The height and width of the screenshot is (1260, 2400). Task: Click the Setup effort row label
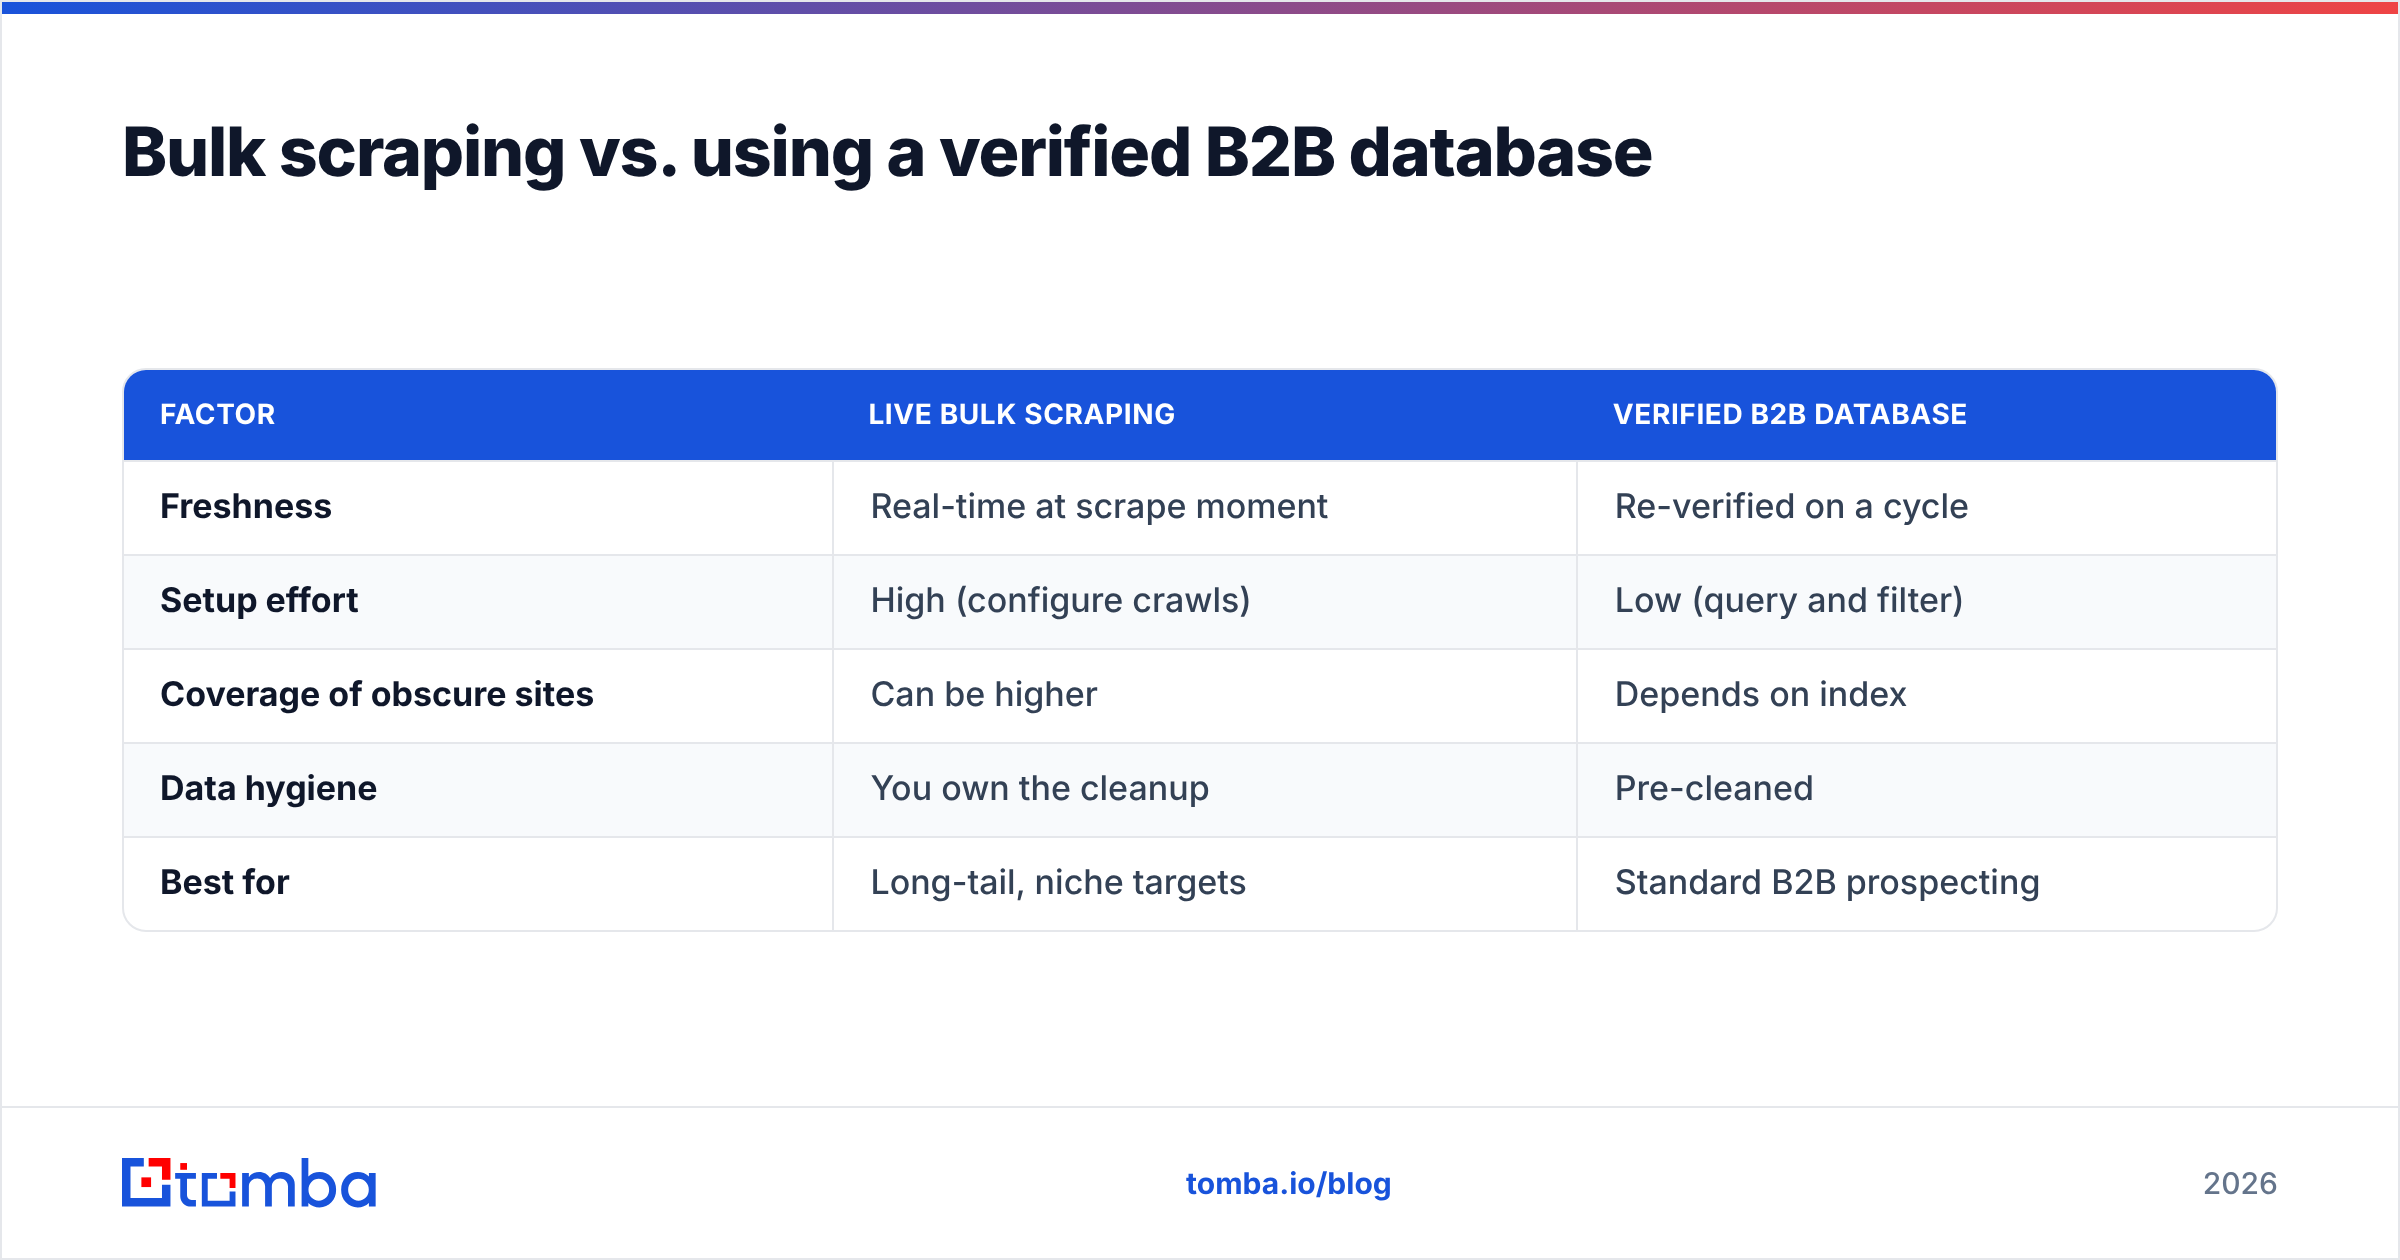259,600
